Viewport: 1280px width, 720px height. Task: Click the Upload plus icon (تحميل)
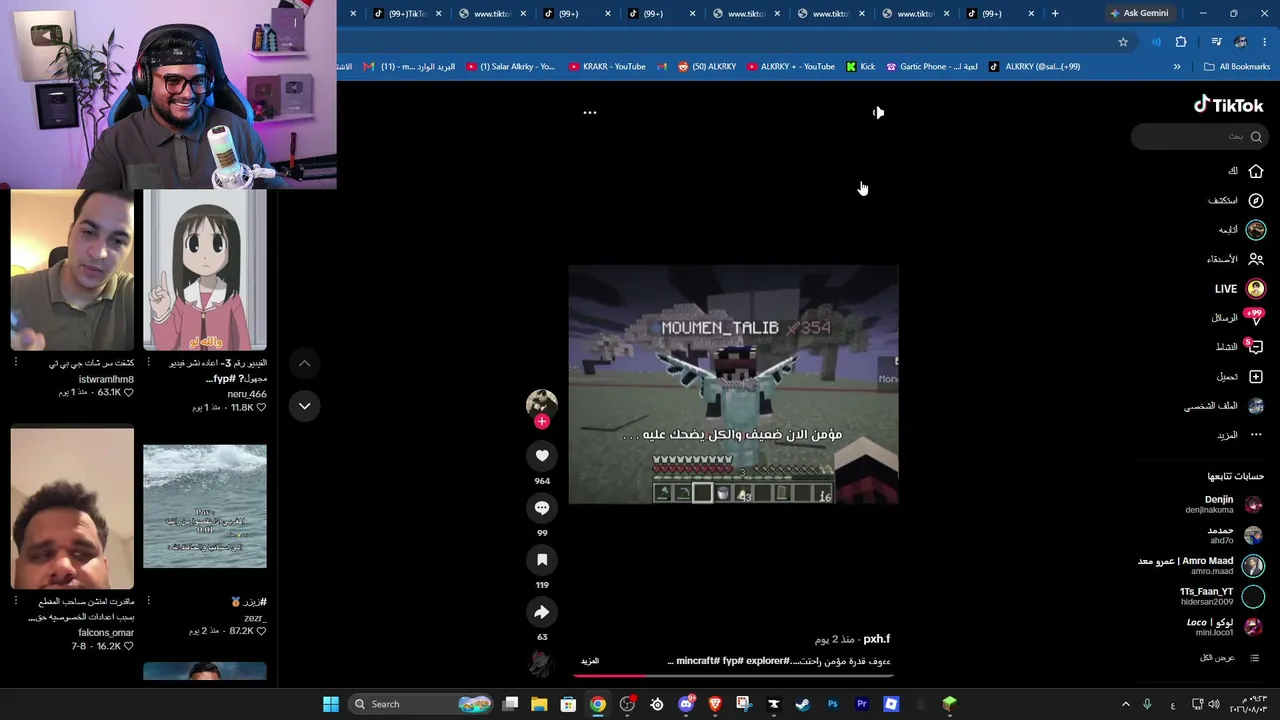pos(1256,376)
